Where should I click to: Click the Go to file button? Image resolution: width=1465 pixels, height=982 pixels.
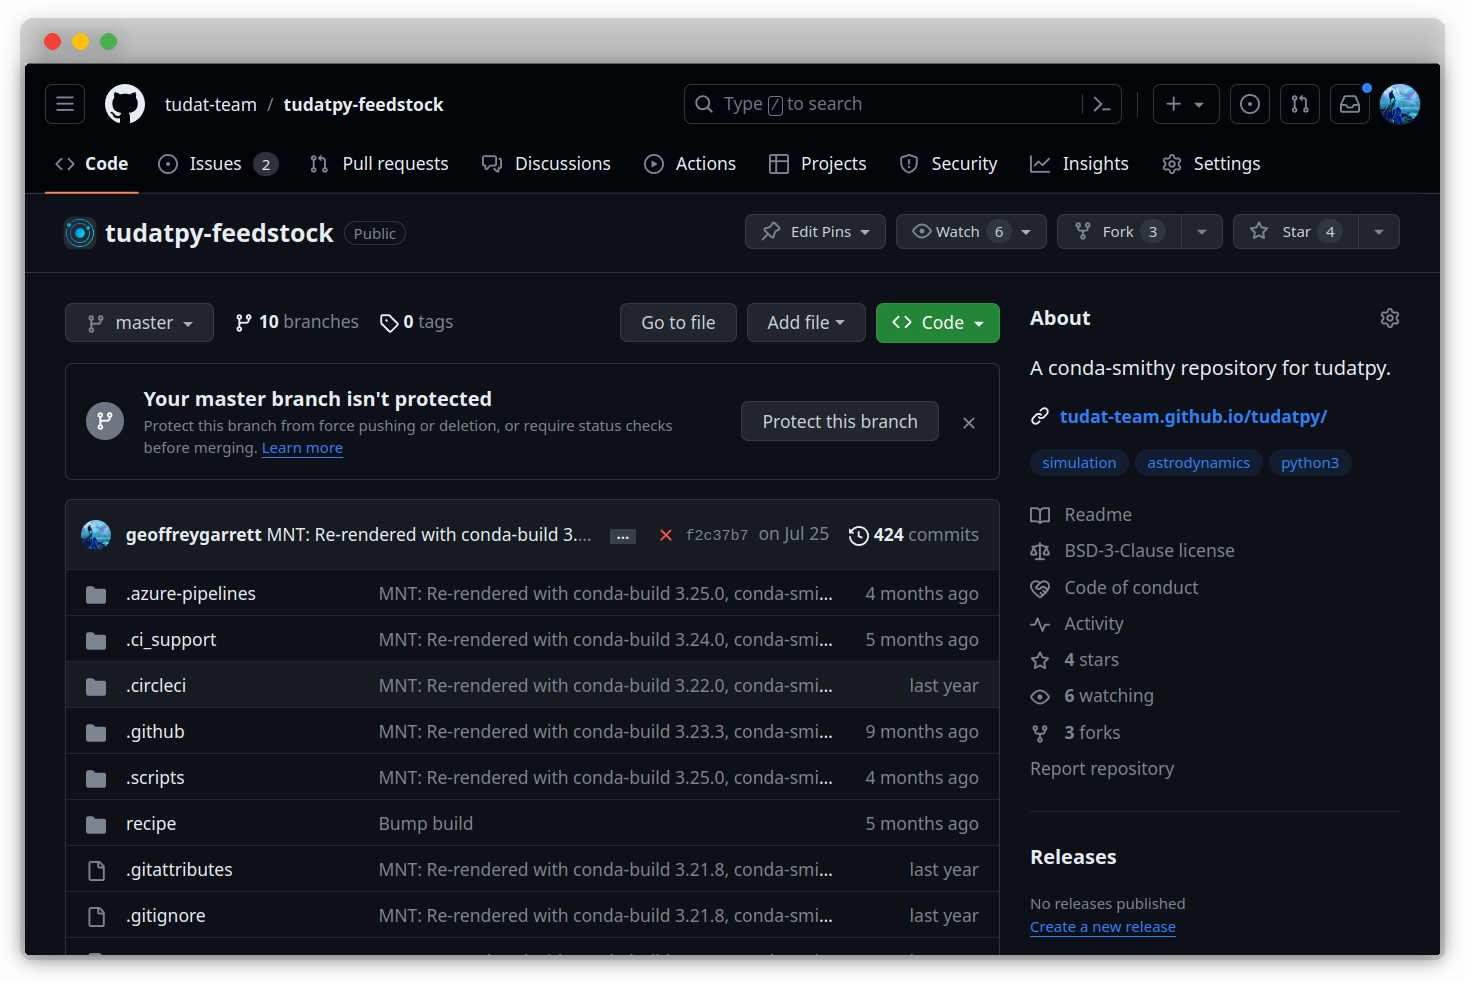(678, 323)
